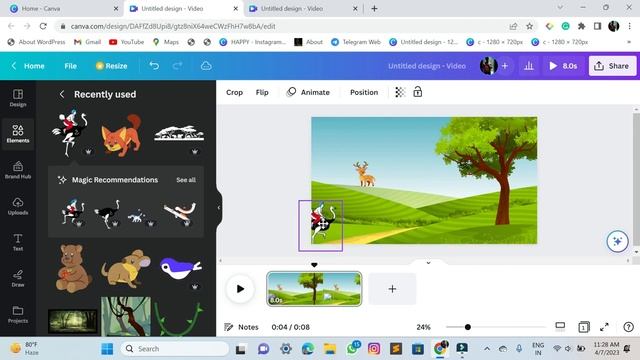Open the Animate option
Image resolution: width=640 pixels, height=360 pixels.
308,92
